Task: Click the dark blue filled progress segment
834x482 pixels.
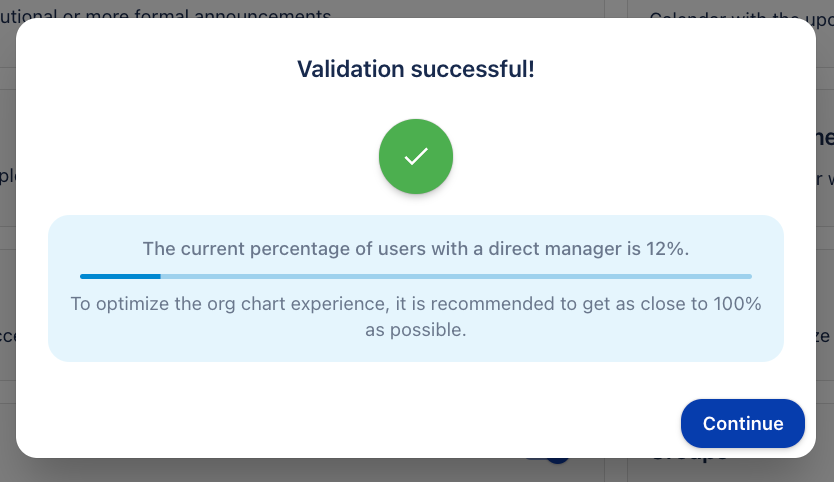Action: point(120,276)
